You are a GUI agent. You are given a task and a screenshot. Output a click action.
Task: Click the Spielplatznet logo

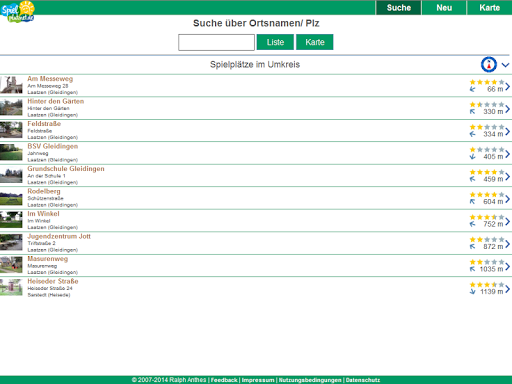pyautogui.click(x=18, y=11)
